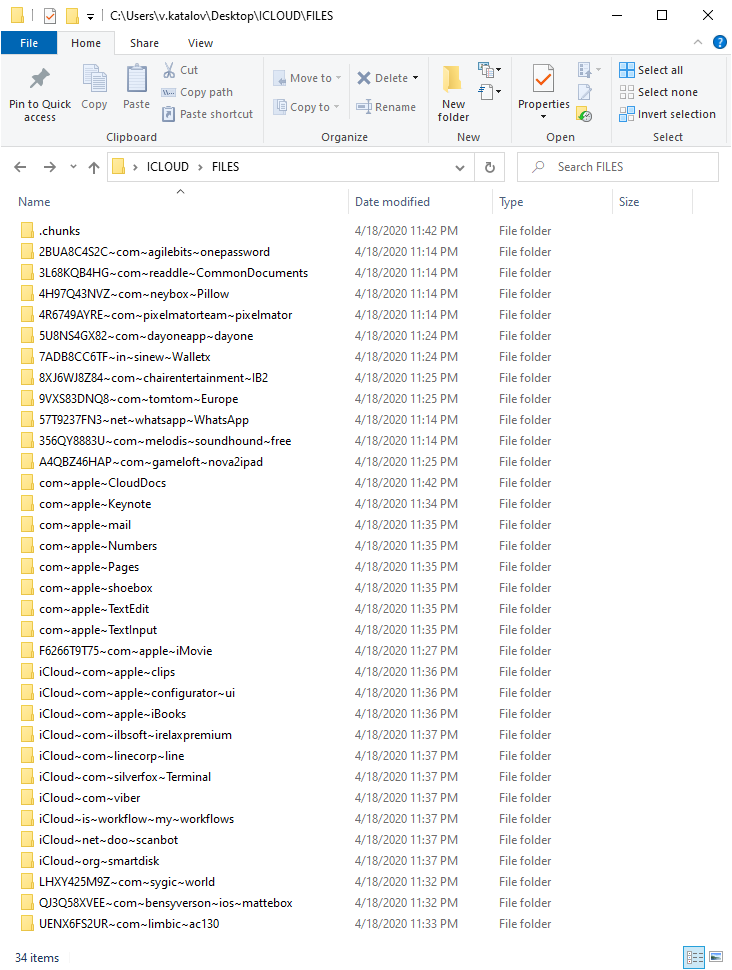Open the File menu
The height and width of the screenshot is (970, 732).
pos(29,43)
